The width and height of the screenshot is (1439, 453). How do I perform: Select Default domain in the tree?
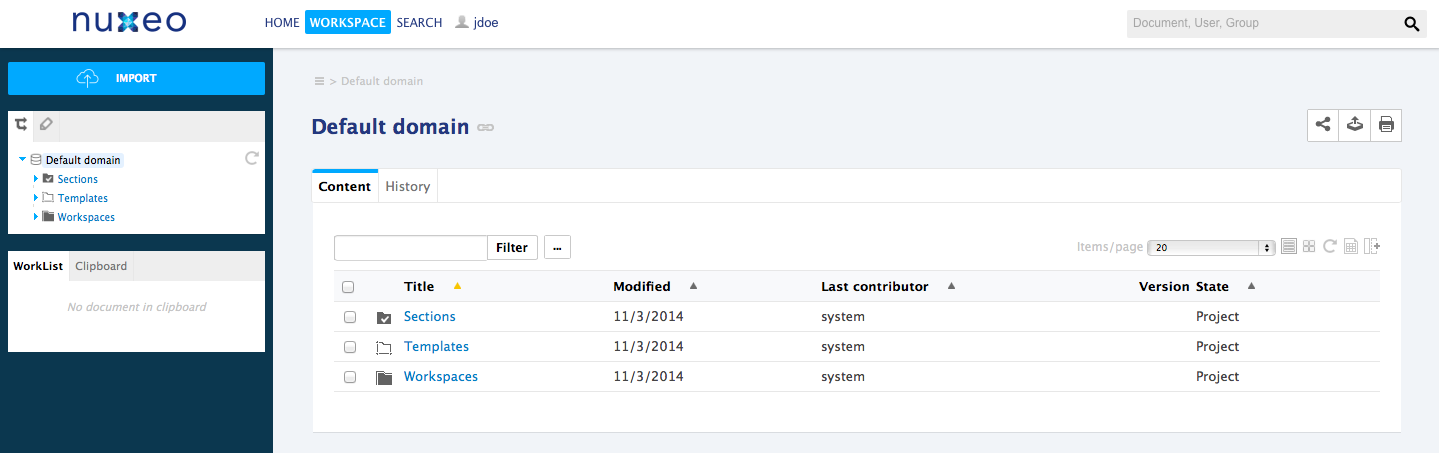(83, 160)
